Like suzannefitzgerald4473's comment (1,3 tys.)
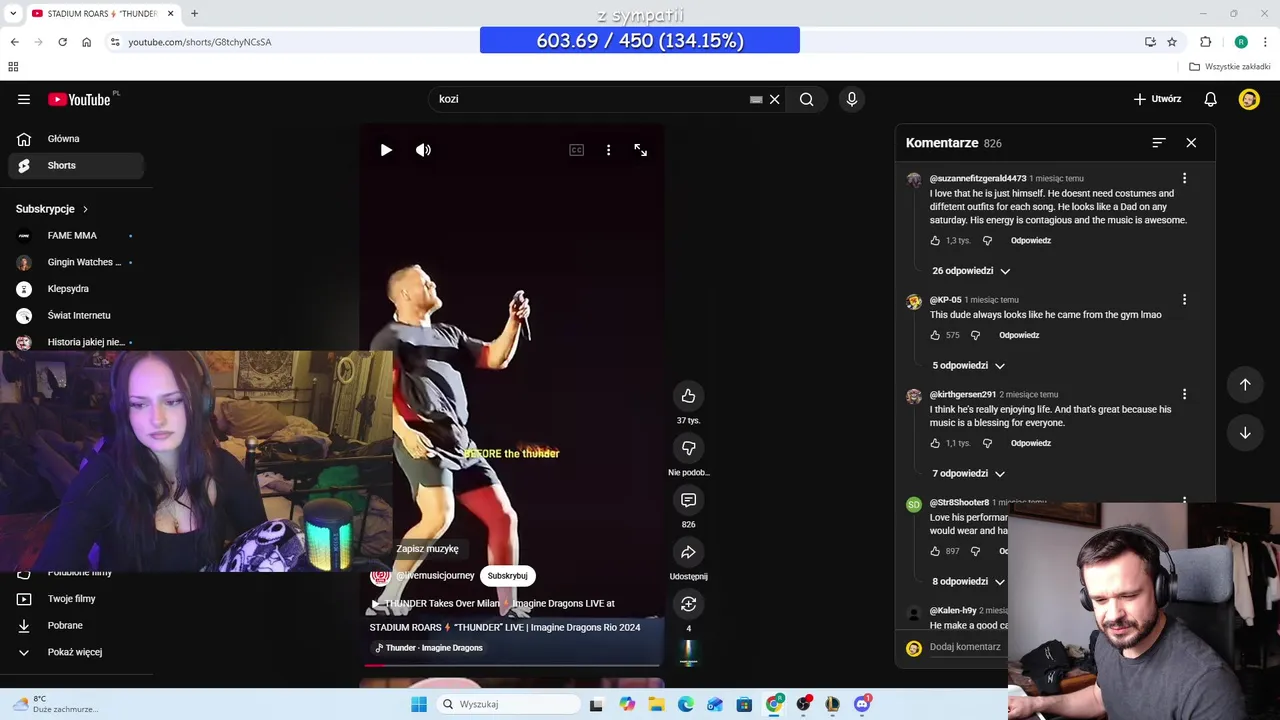The height and width of the screenshot is (720, 1280). click(x=935, y=241)
